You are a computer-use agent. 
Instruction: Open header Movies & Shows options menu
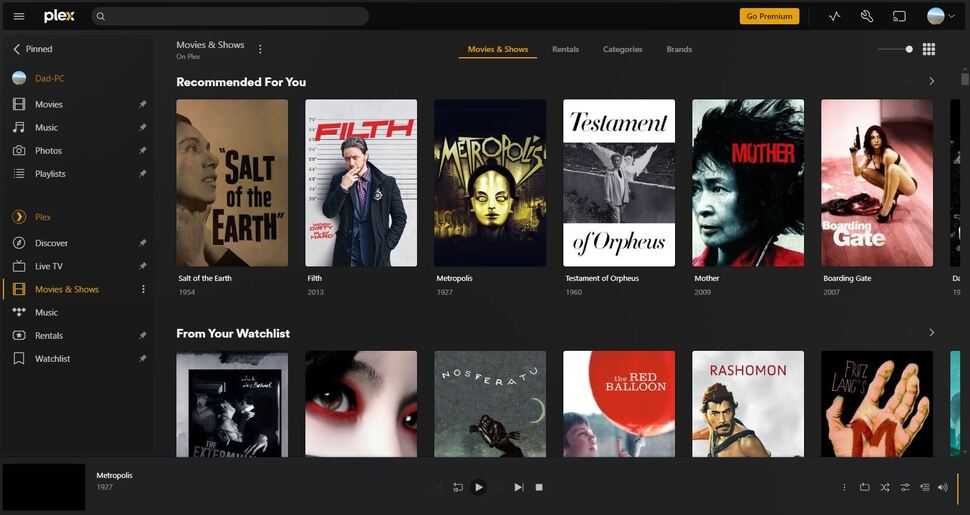260,49
